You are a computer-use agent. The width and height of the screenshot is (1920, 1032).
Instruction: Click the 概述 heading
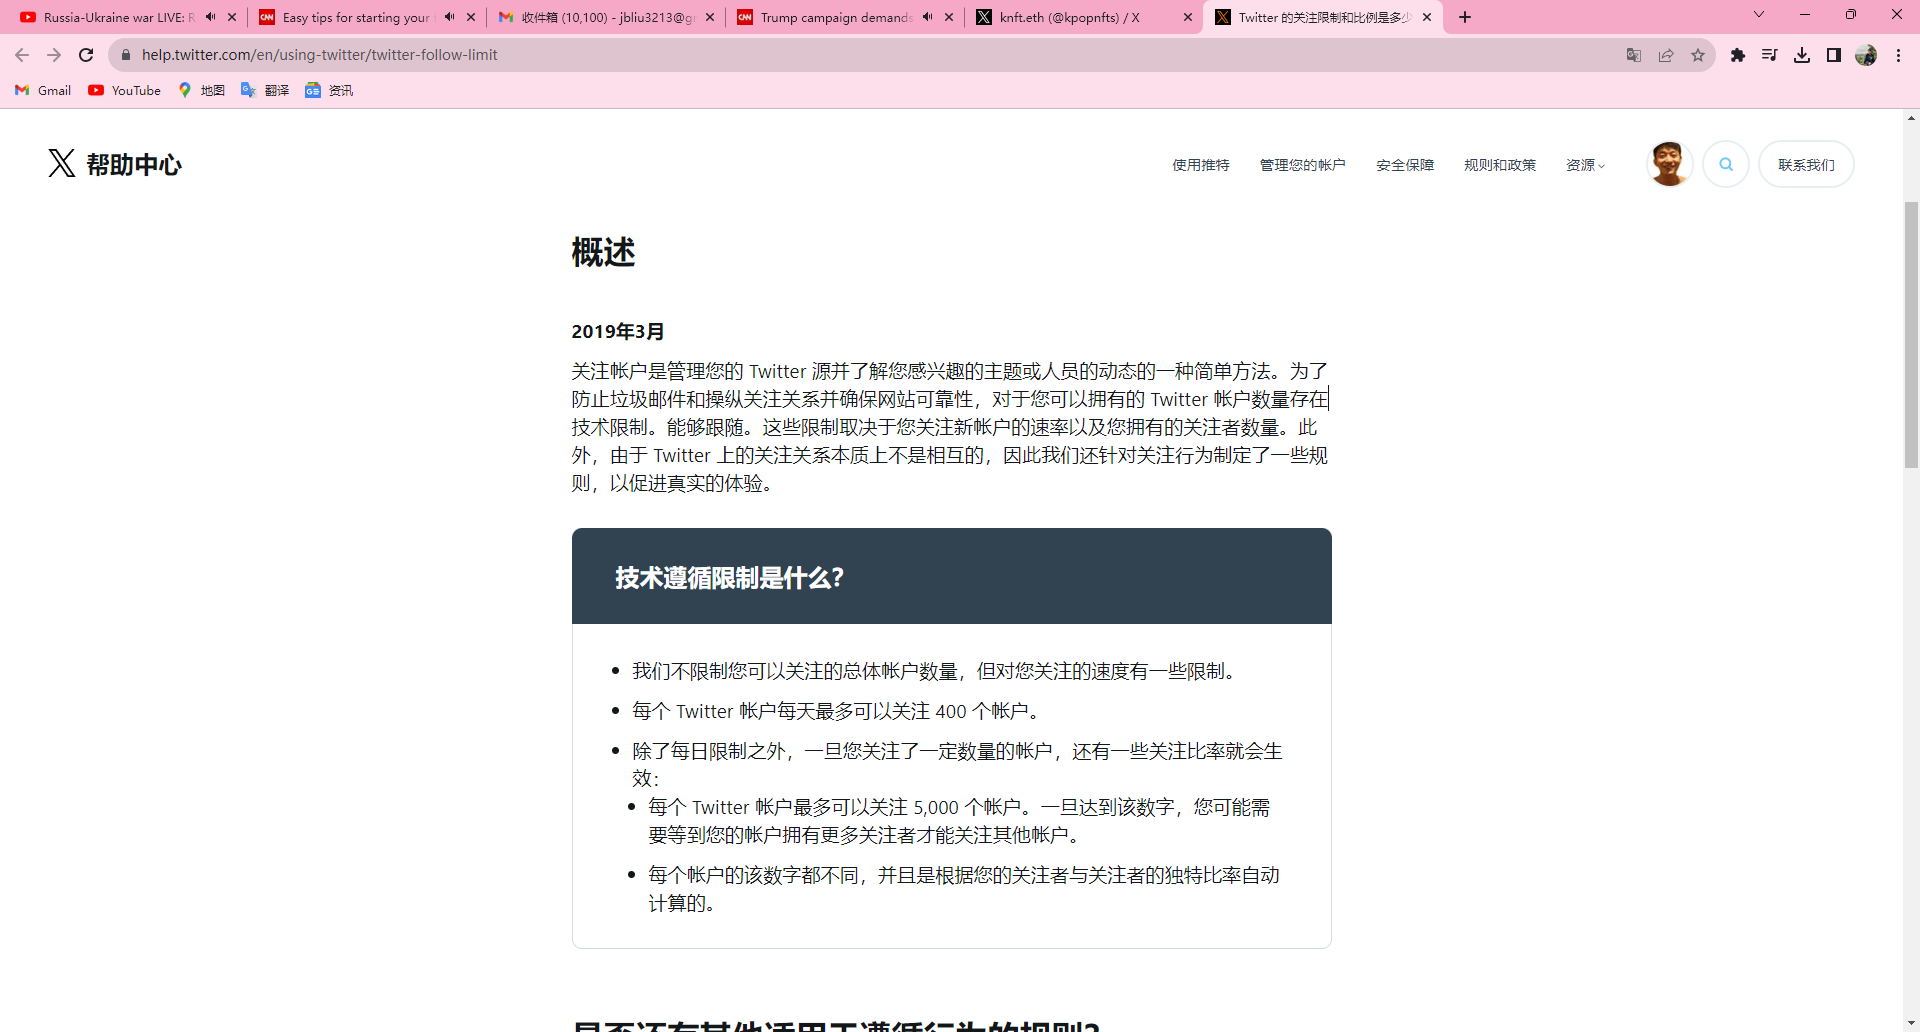click(x=603, y=252)
